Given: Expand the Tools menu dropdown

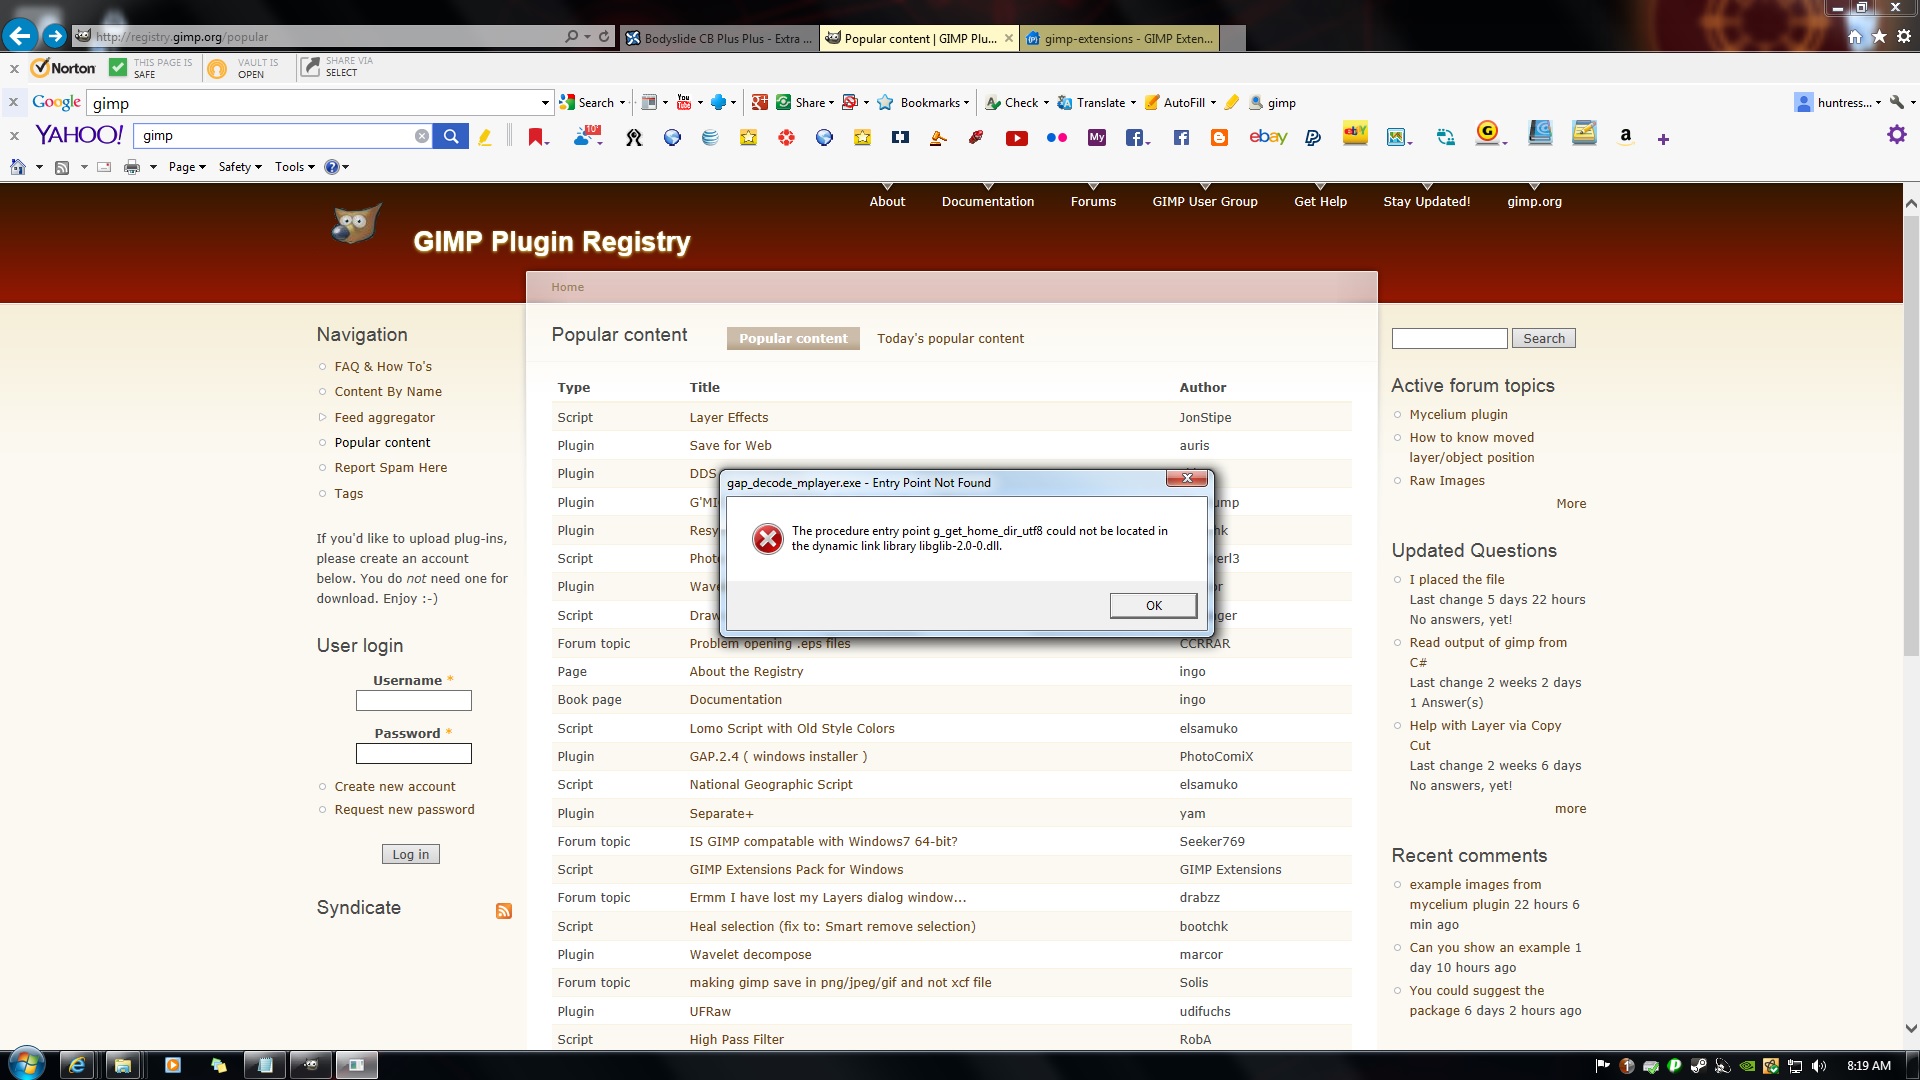Looking at the screenshot, I should point(295,167).
